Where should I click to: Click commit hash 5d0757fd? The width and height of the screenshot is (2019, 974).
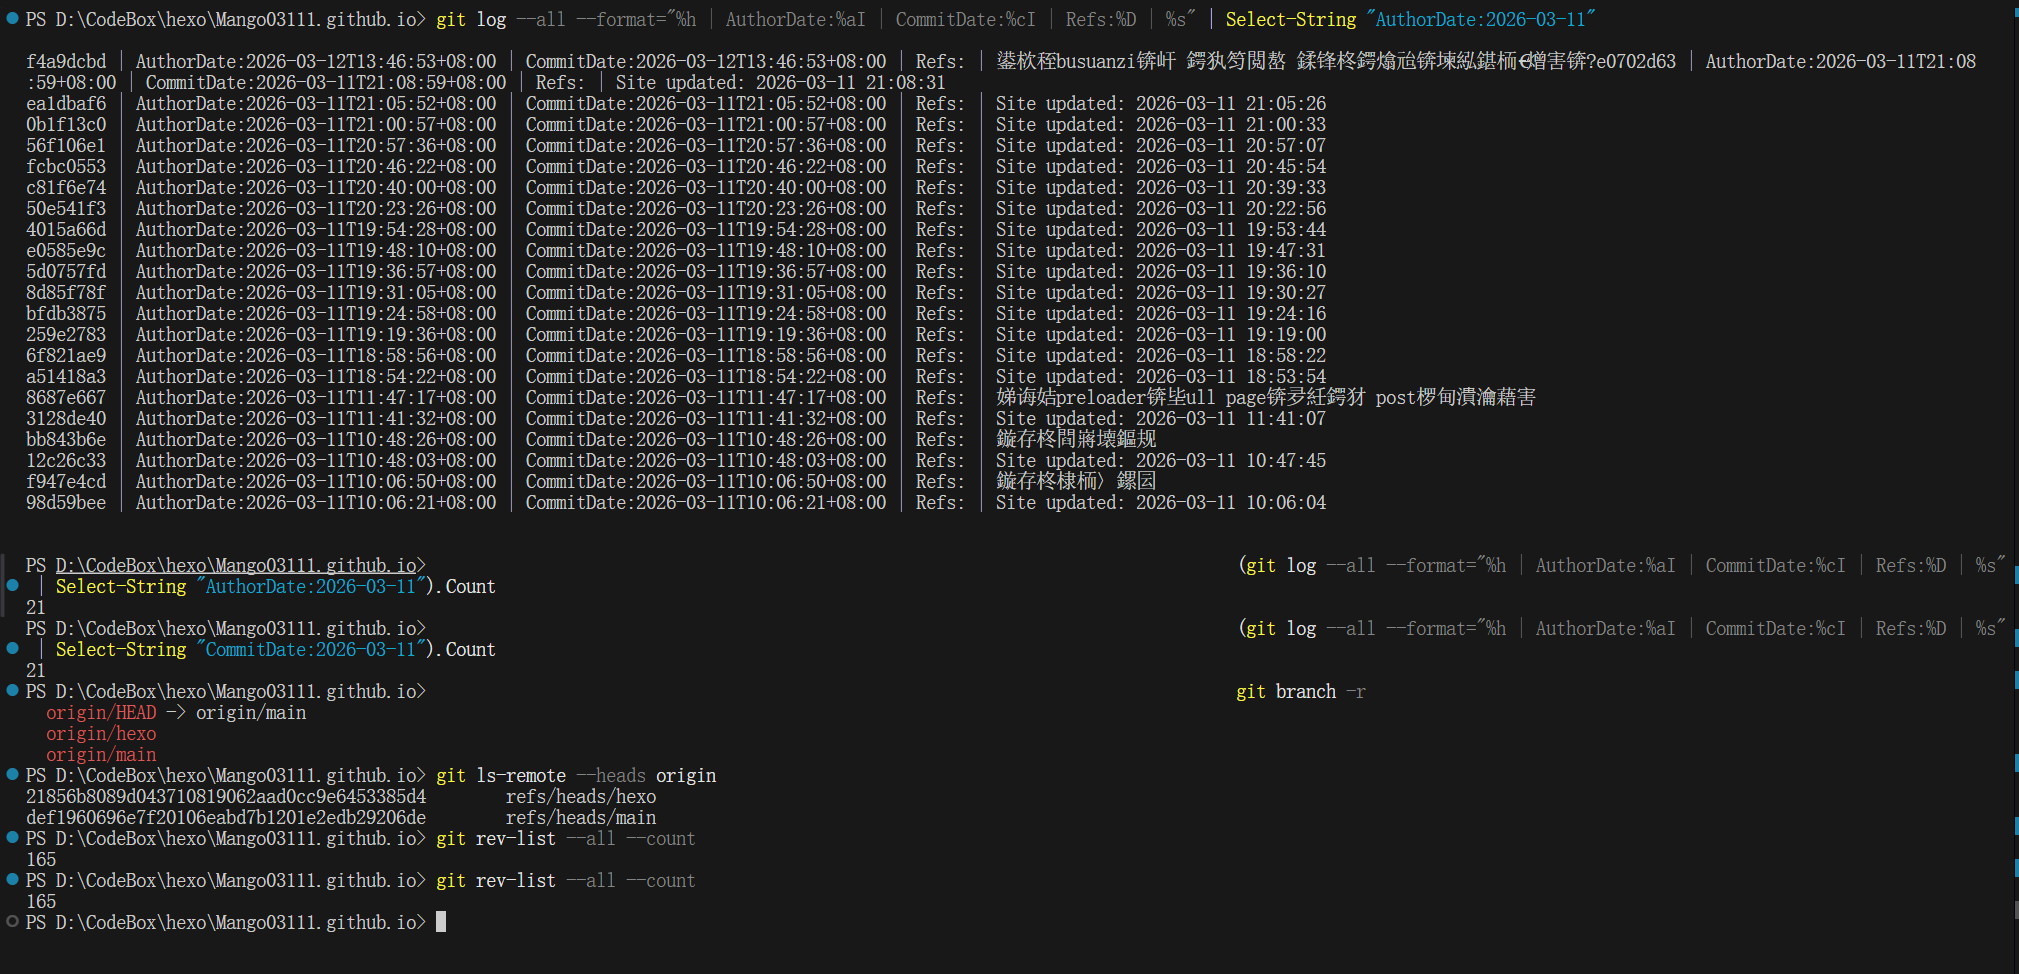click(66, 271)
